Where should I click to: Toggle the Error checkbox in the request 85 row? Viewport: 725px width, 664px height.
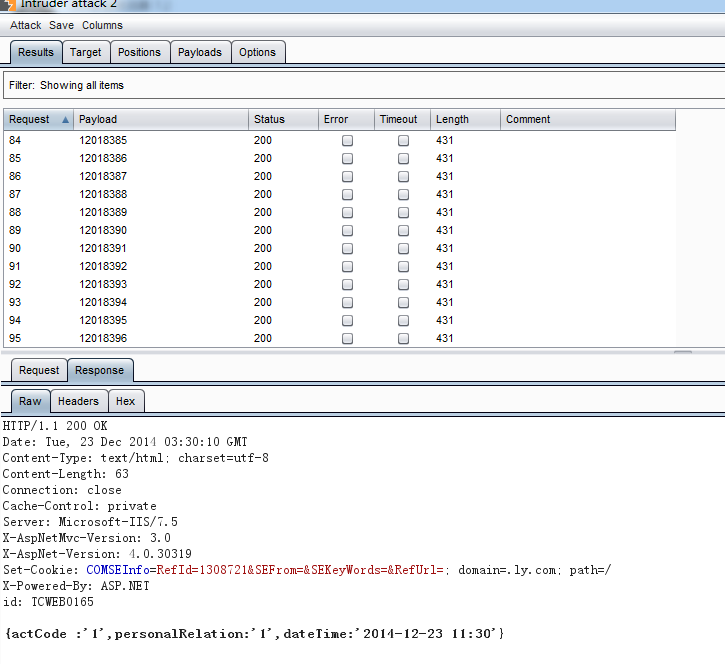[x=347, y=159]
